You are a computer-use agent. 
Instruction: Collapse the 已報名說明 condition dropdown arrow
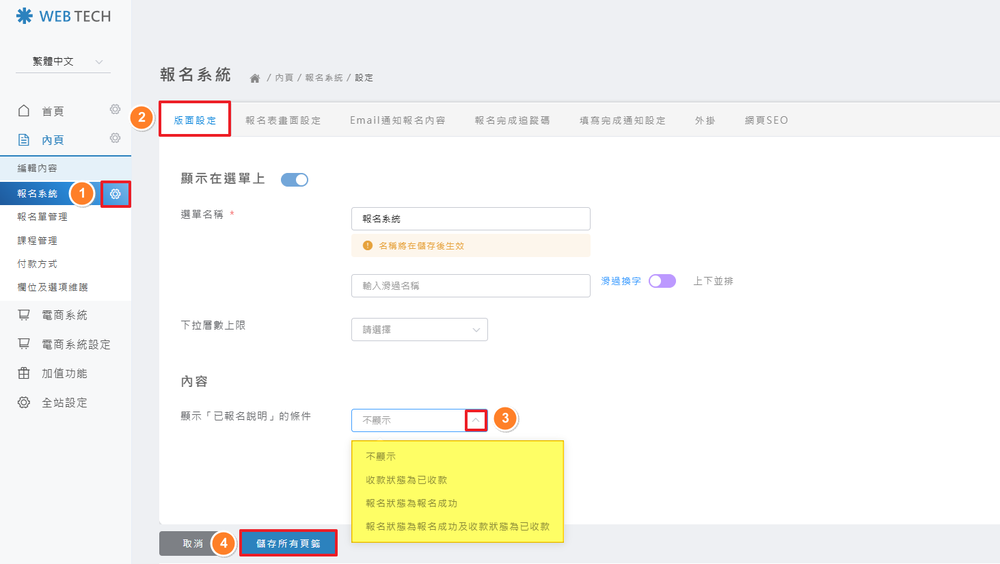(476, 420)
